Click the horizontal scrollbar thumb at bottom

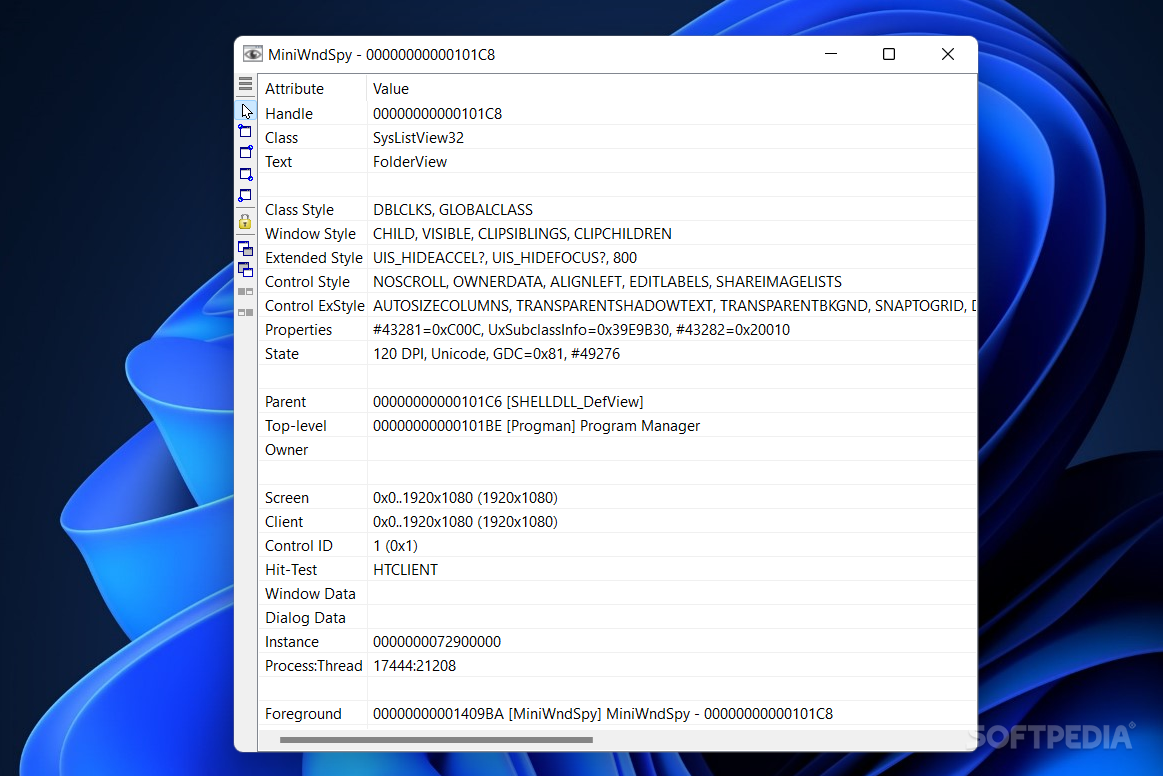pyautogui.click(x=436, y=740)
